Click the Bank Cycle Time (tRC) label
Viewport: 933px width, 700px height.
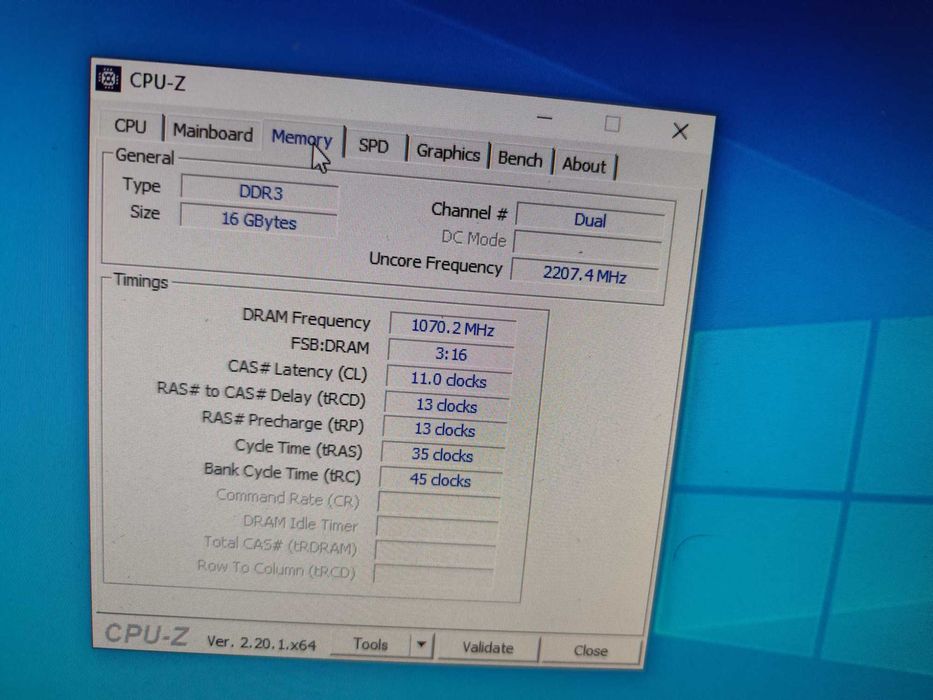click(x=282, y=473)
